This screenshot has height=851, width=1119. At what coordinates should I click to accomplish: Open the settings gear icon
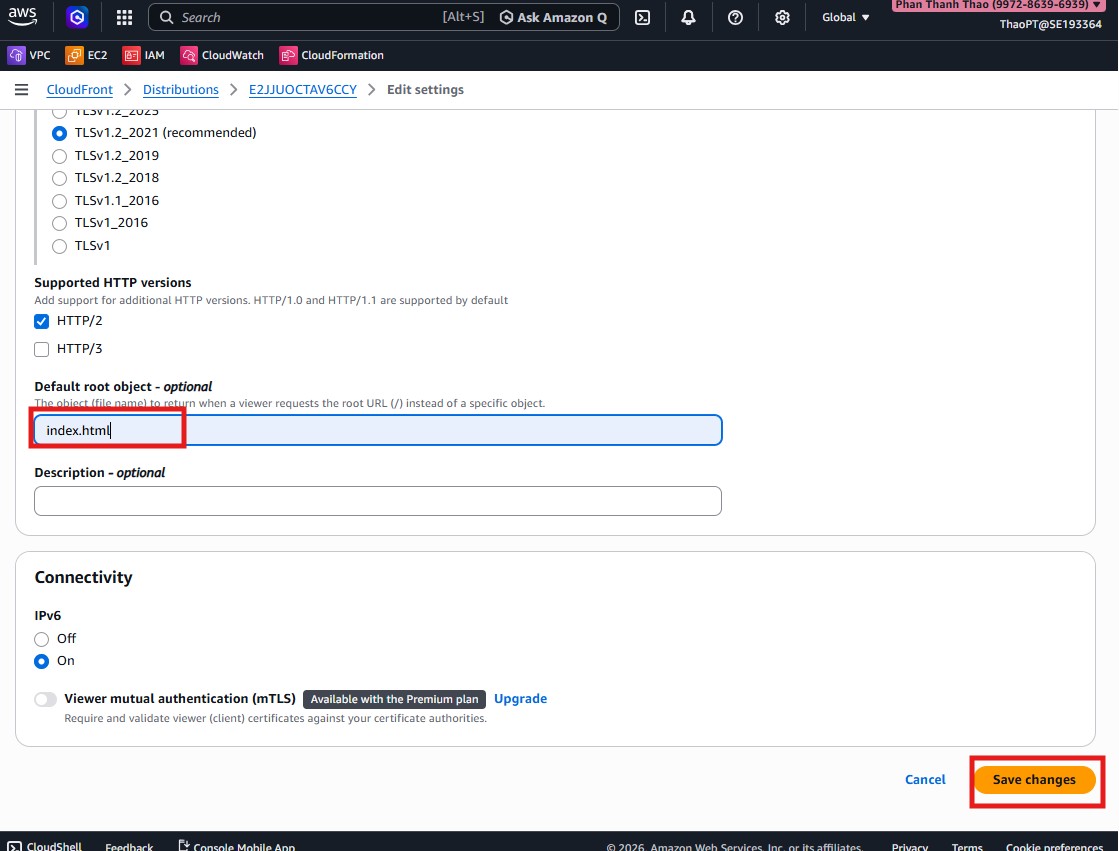[782, 17]
